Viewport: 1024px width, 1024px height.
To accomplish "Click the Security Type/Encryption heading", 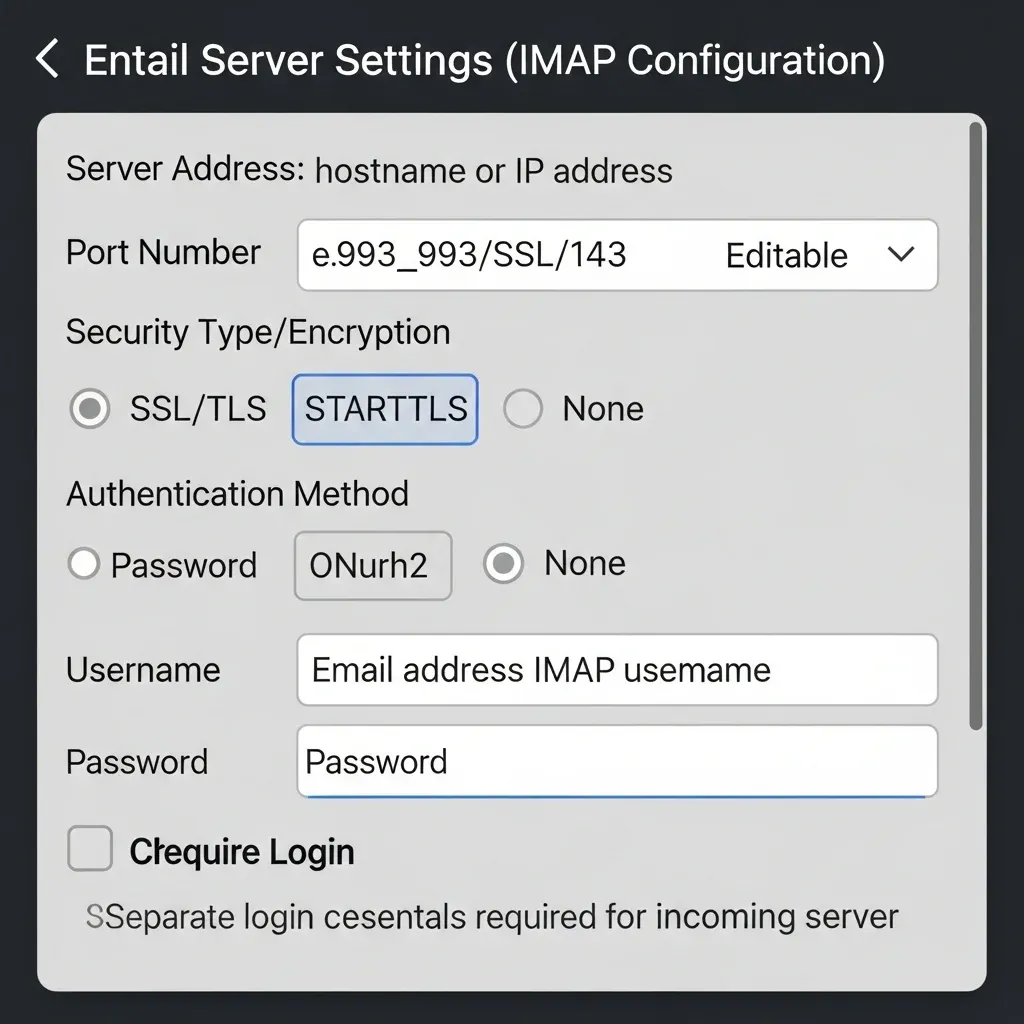I will tap(258, 332).
